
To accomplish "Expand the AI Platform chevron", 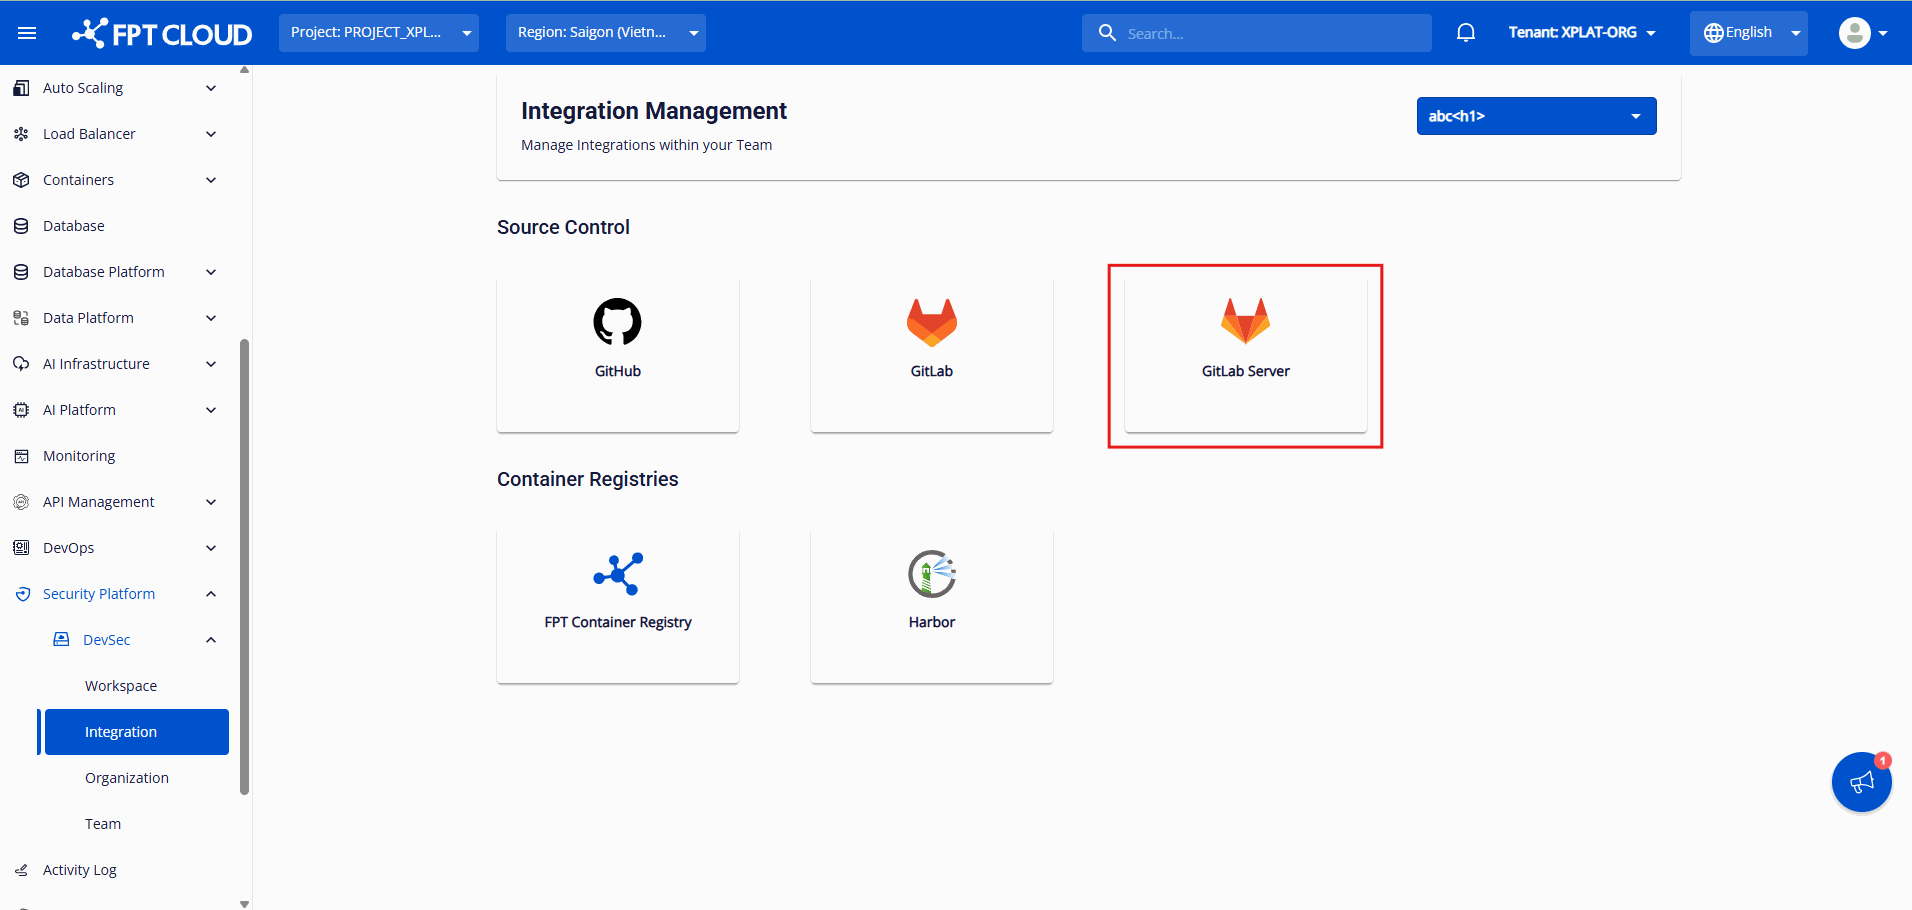I will coord(211,410).
